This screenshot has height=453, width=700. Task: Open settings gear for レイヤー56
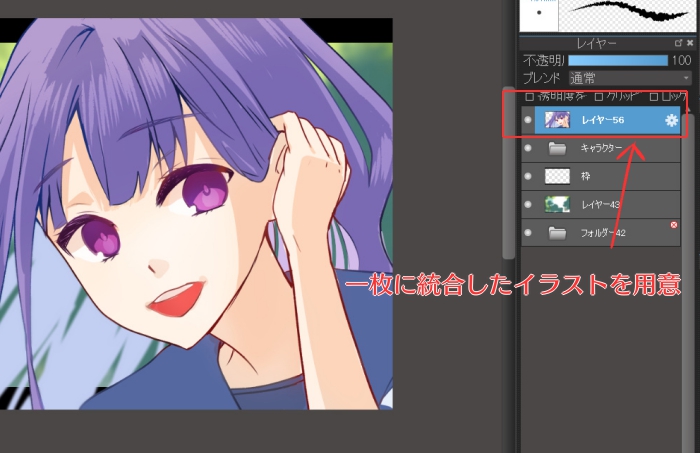click(x=671, y=120)
